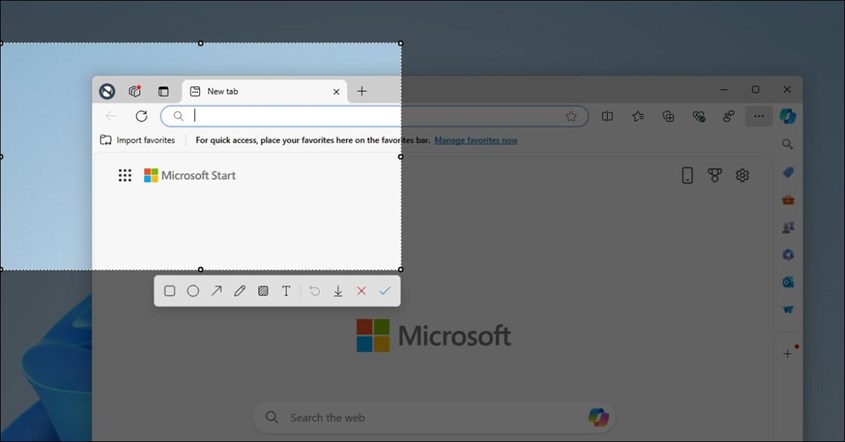The height and width of the screenshot is (442, 845).
Task: Select the arrow annotation tool
Action: (217, 291)
